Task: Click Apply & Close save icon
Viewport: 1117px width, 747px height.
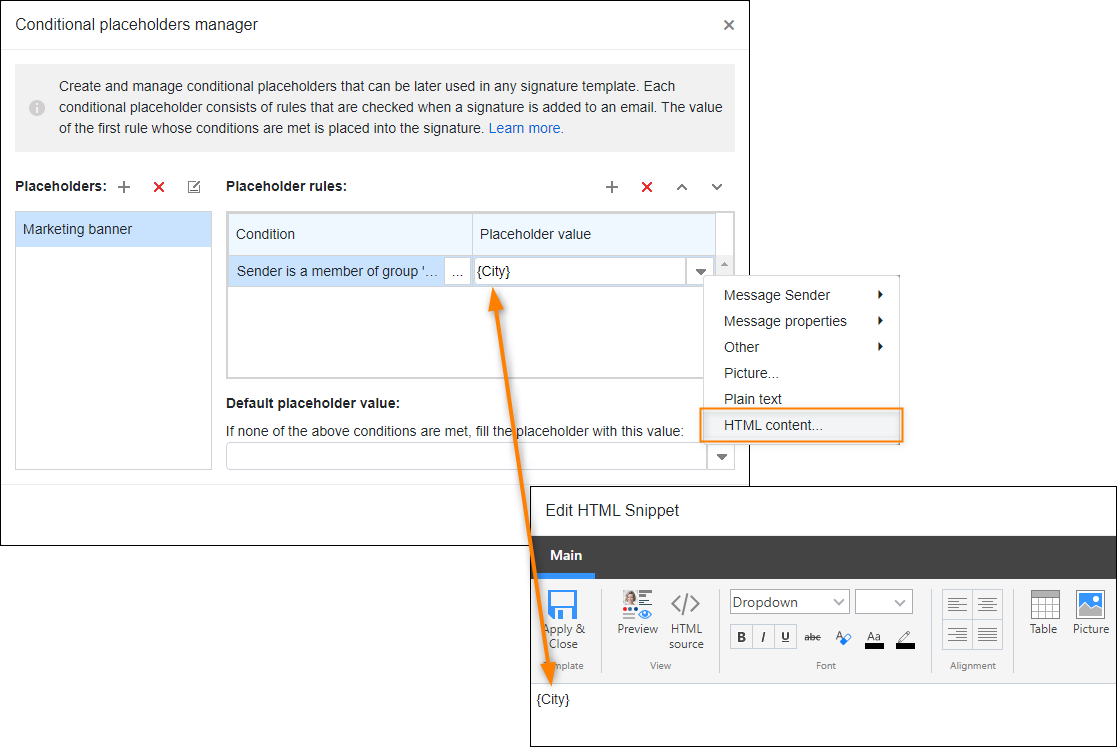Action: [x=563, y=619]
